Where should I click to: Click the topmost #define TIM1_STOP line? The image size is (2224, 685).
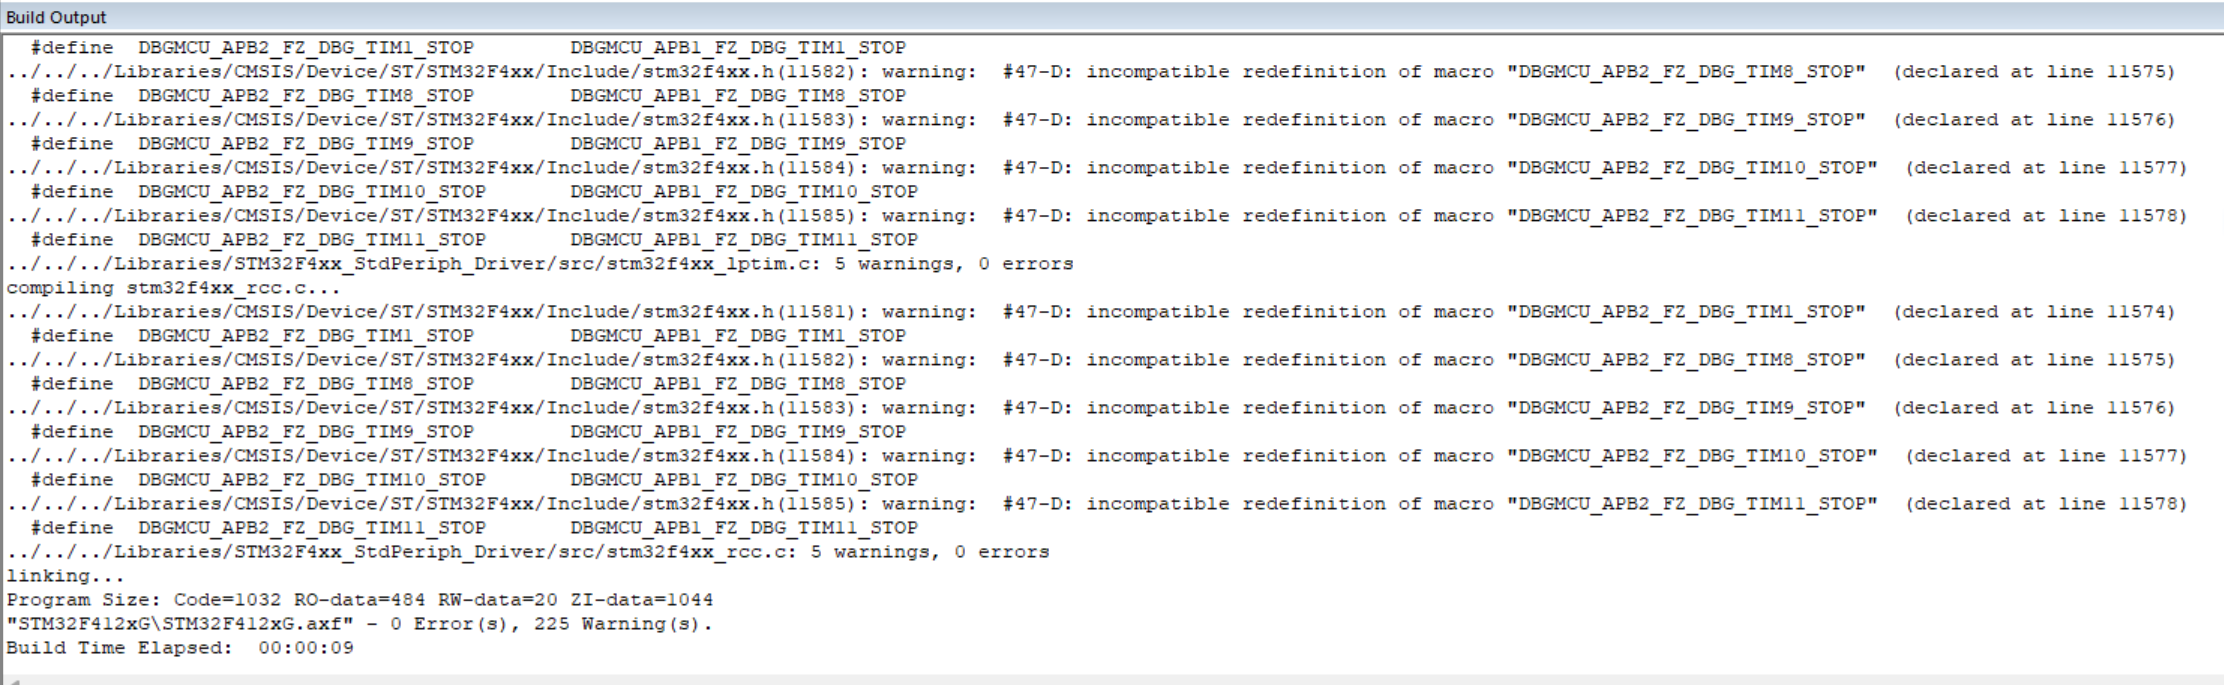coord(468,48)
